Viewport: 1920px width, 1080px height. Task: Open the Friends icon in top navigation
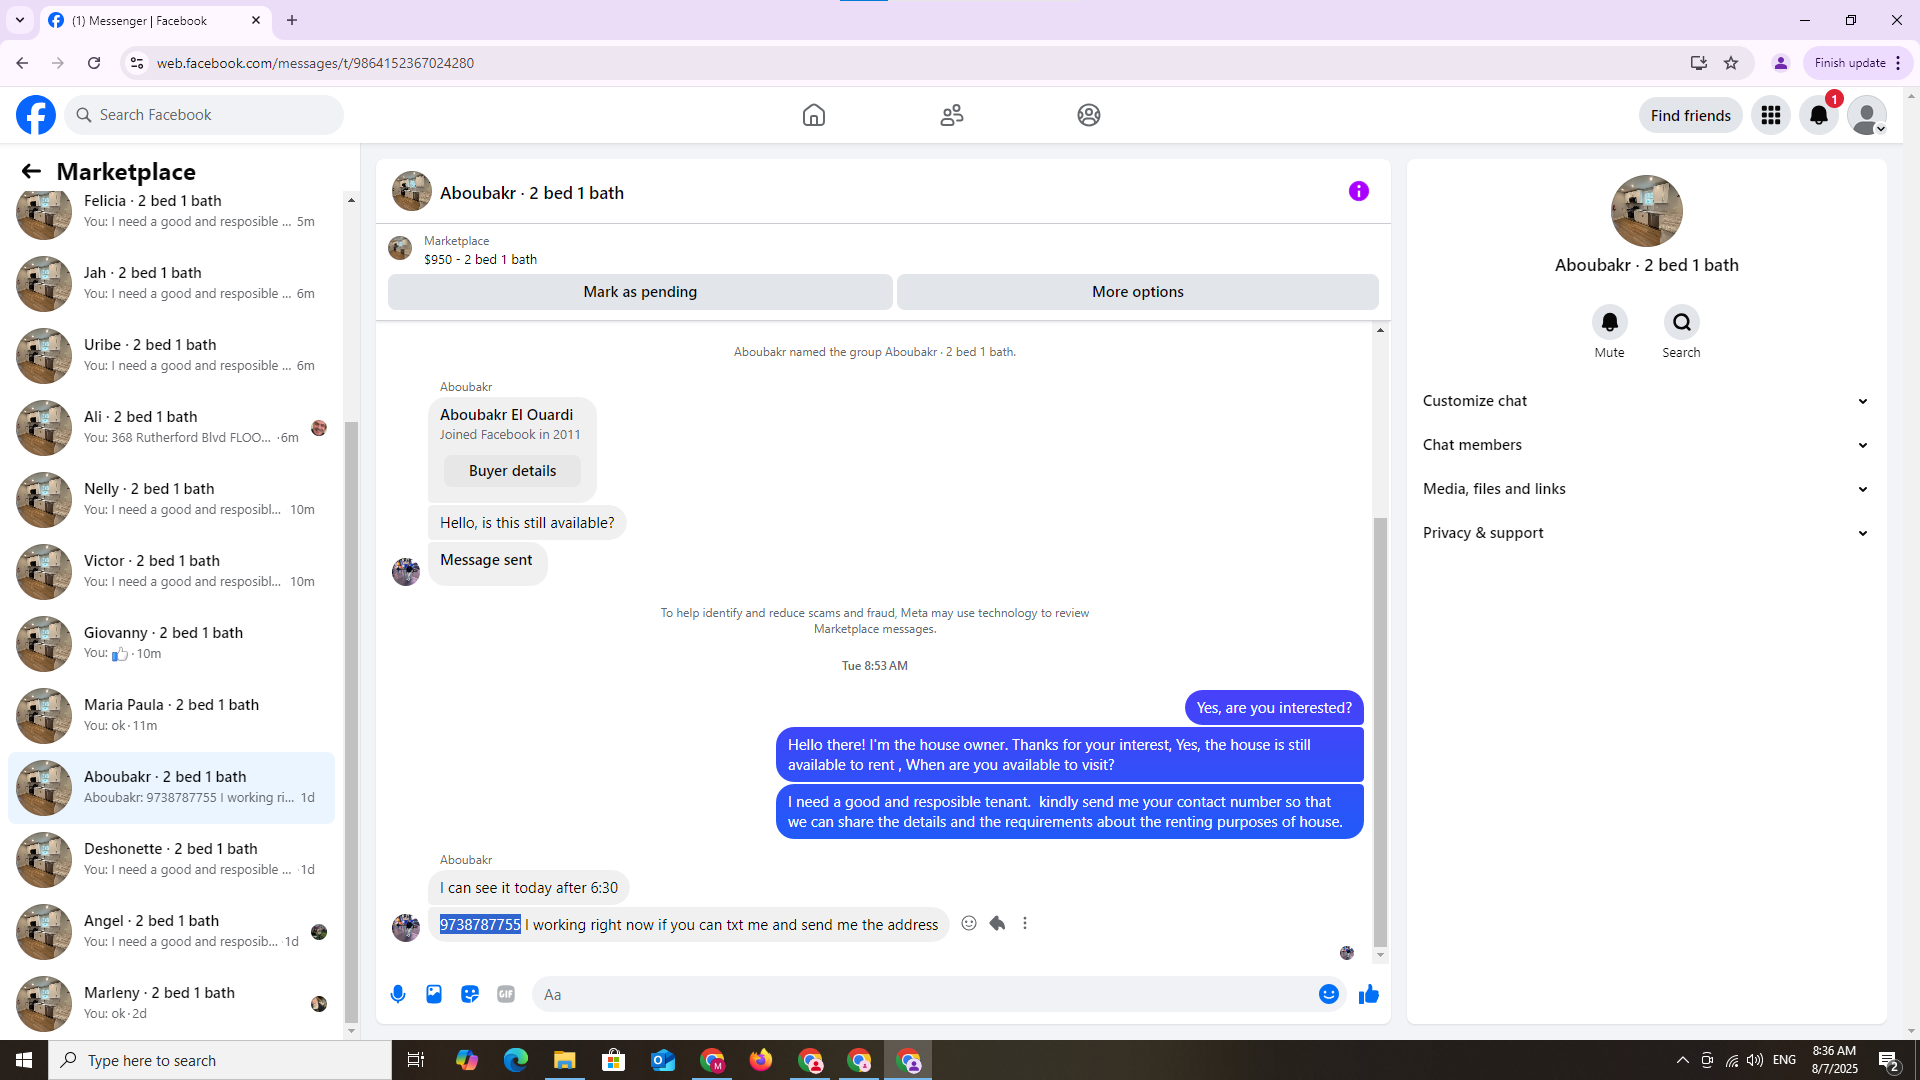(x=952, y=115)
